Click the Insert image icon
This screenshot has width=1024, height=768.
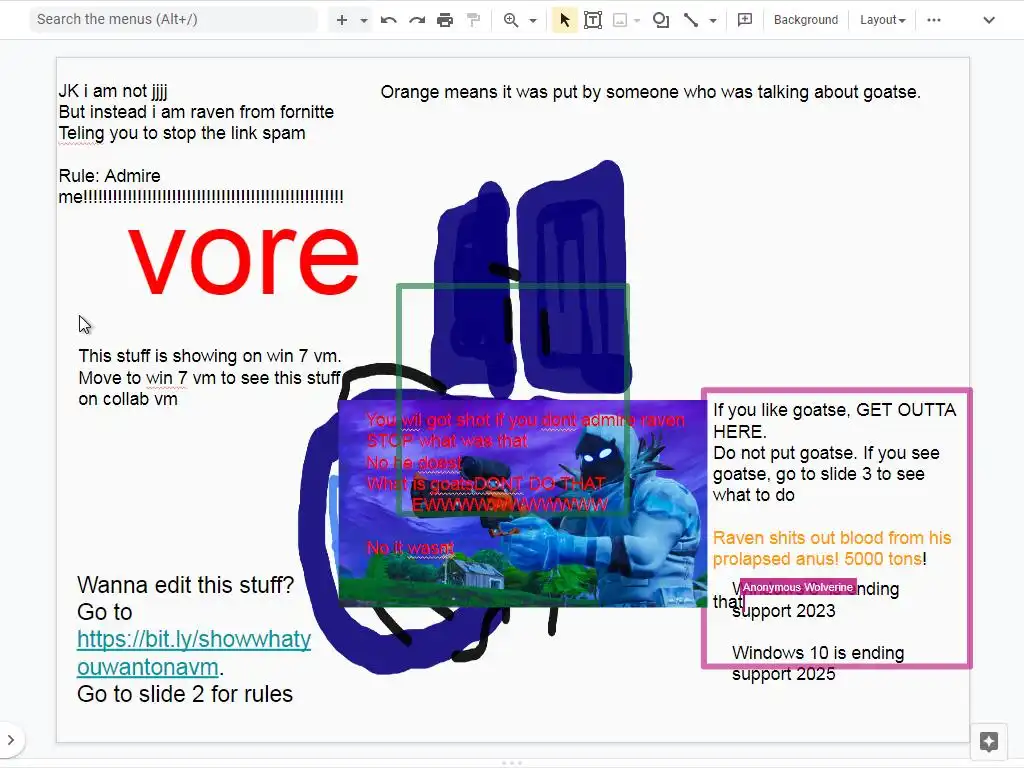click(620, 20)
